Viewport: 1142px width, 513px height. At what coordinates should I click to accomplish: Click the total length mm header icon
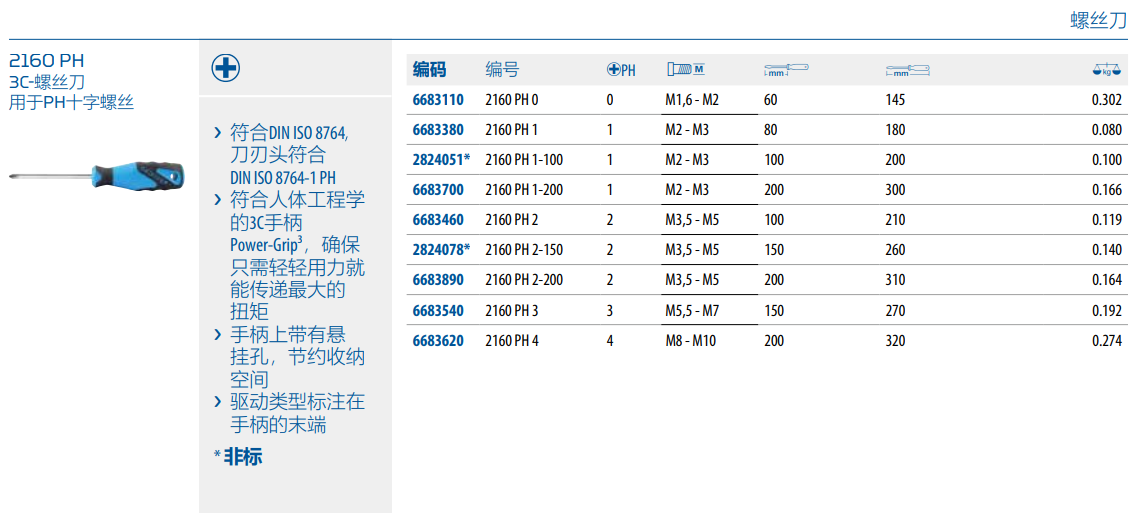point(908,70)
